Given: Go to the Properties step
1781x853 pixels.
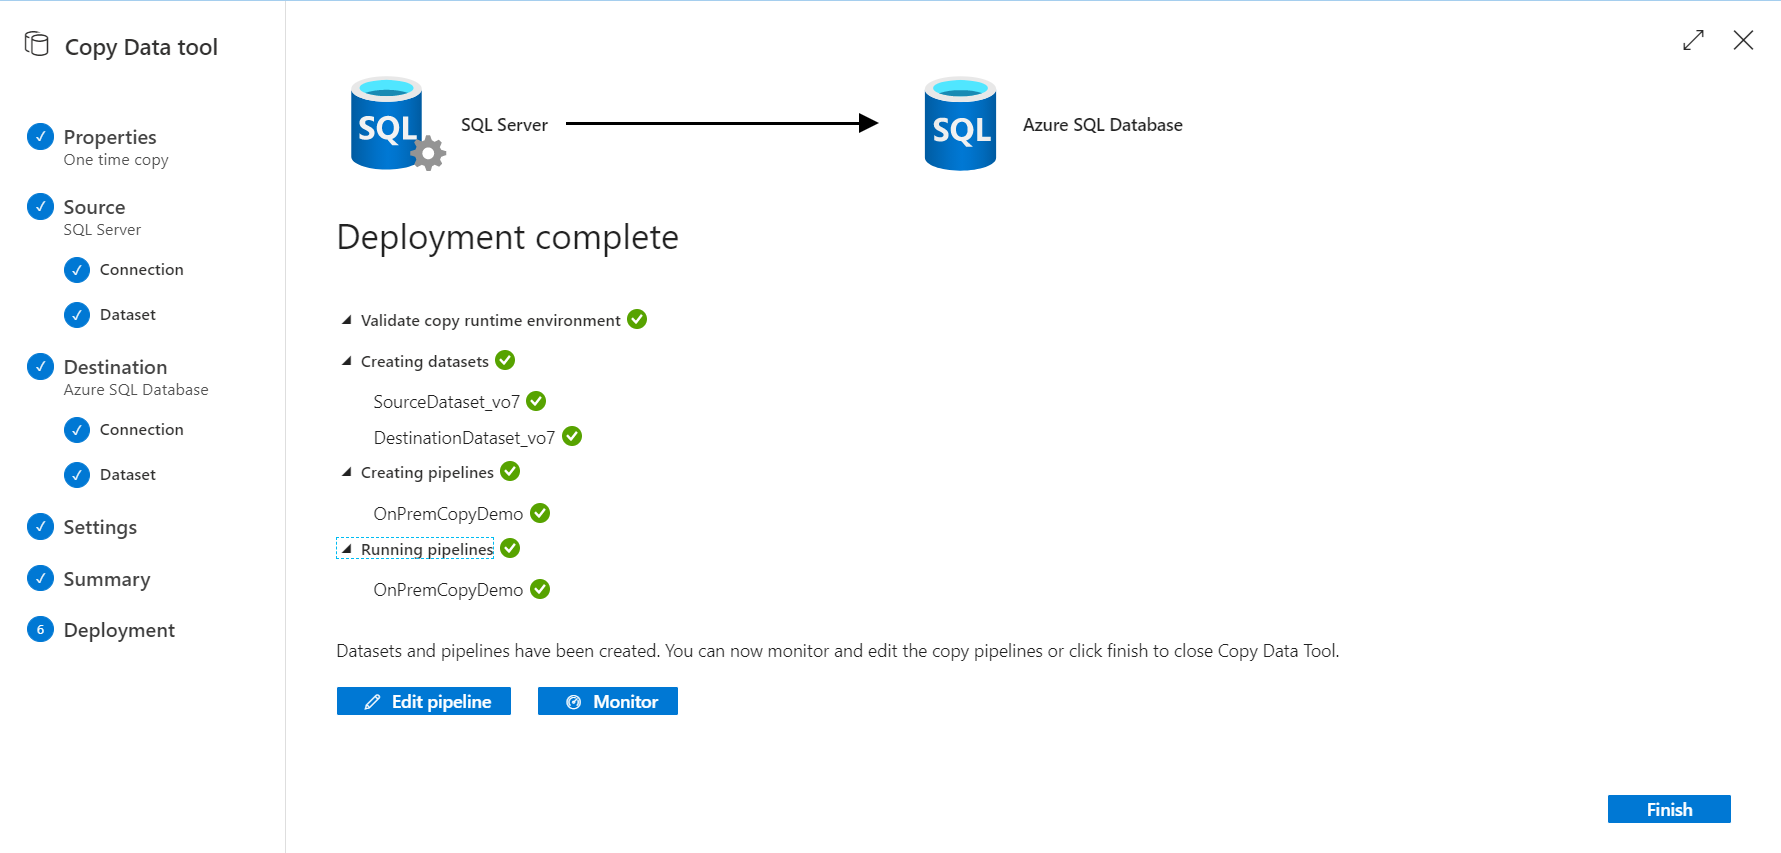Looking at the screenshot, I should (x=110, y=137).
